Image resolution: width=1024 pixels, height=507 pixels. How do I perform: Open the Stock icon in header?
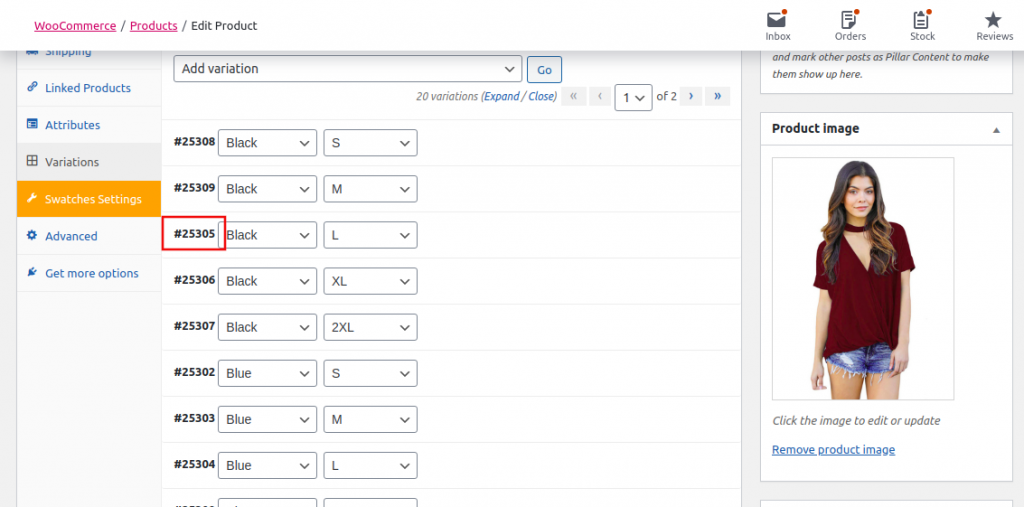[922, 20]
